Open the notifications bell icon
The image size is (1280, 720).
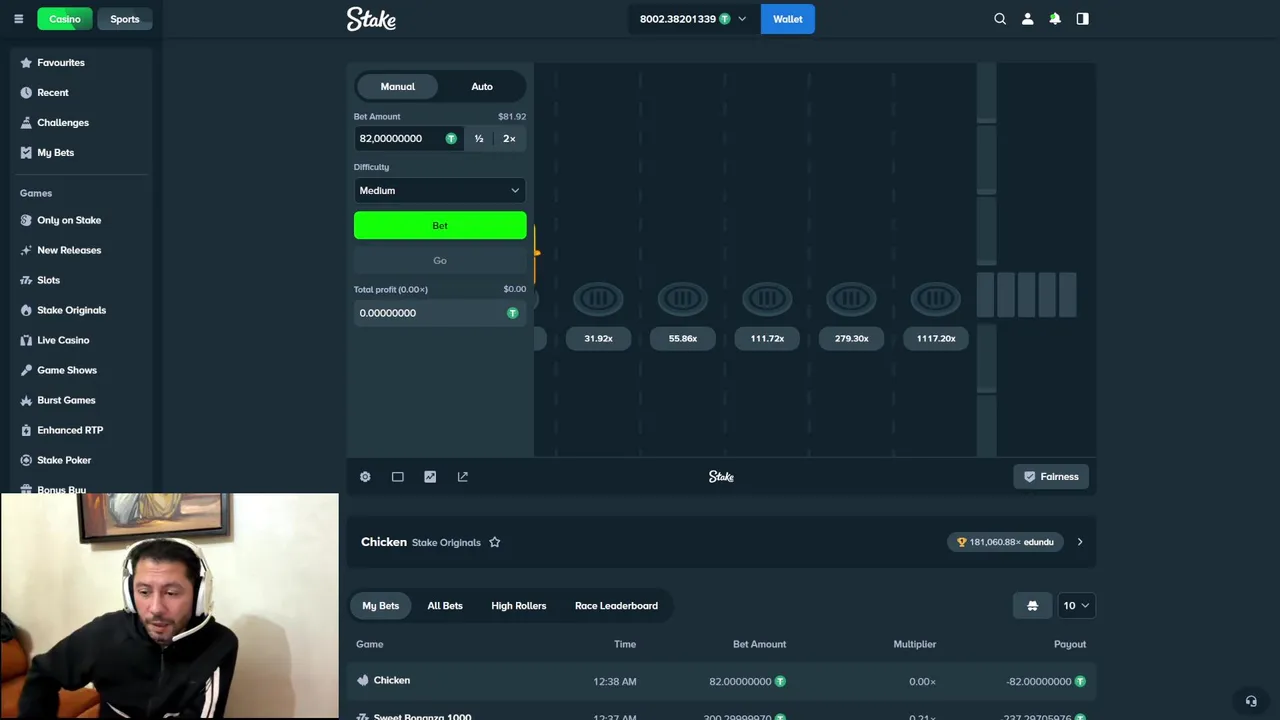point(1055,19)
